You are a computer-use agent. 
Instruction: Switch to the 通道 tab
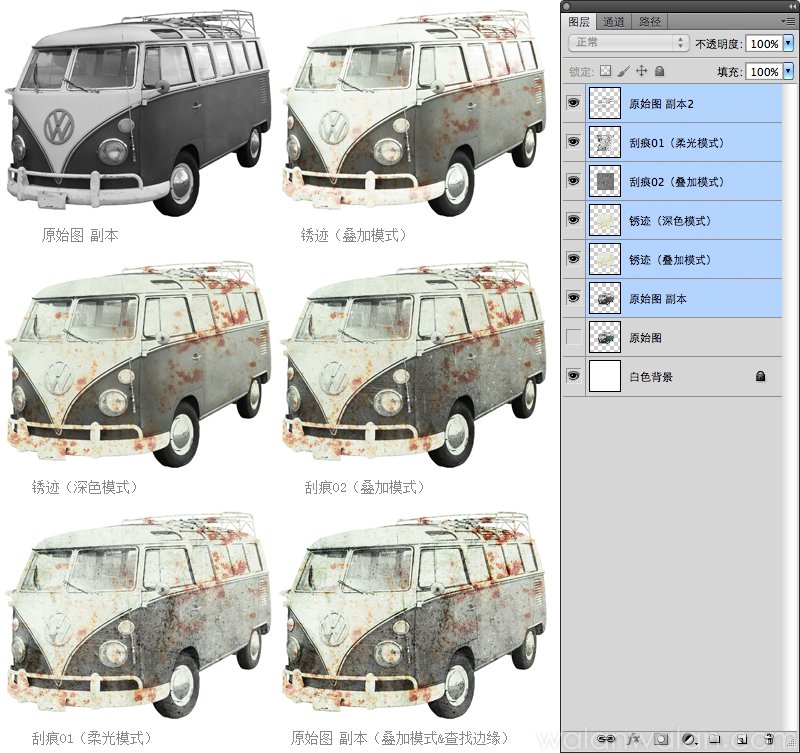[614, 21]
